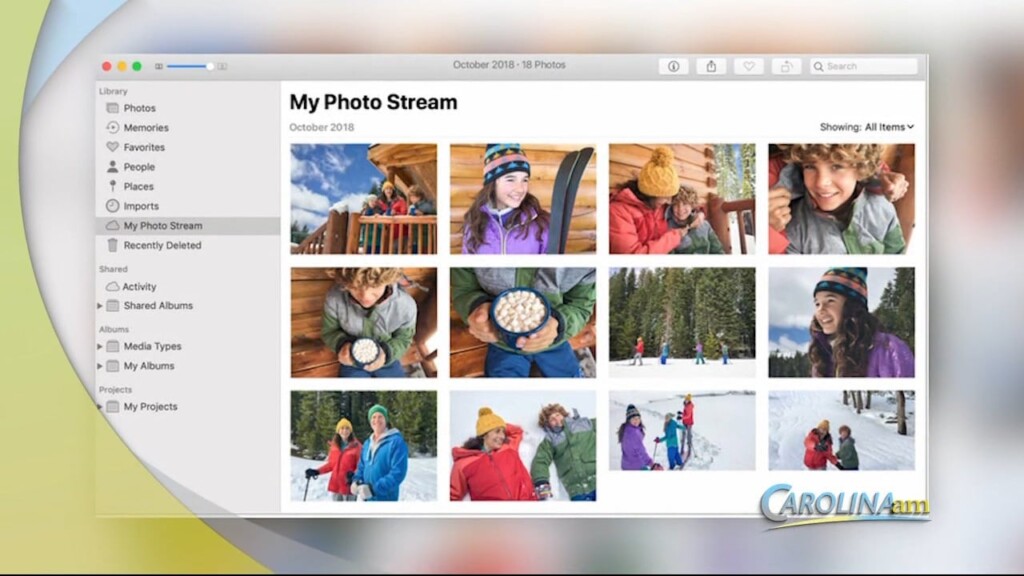Click the Media Types folder icon
This screenshot has height=576, width=1024.
pos(112,346)
